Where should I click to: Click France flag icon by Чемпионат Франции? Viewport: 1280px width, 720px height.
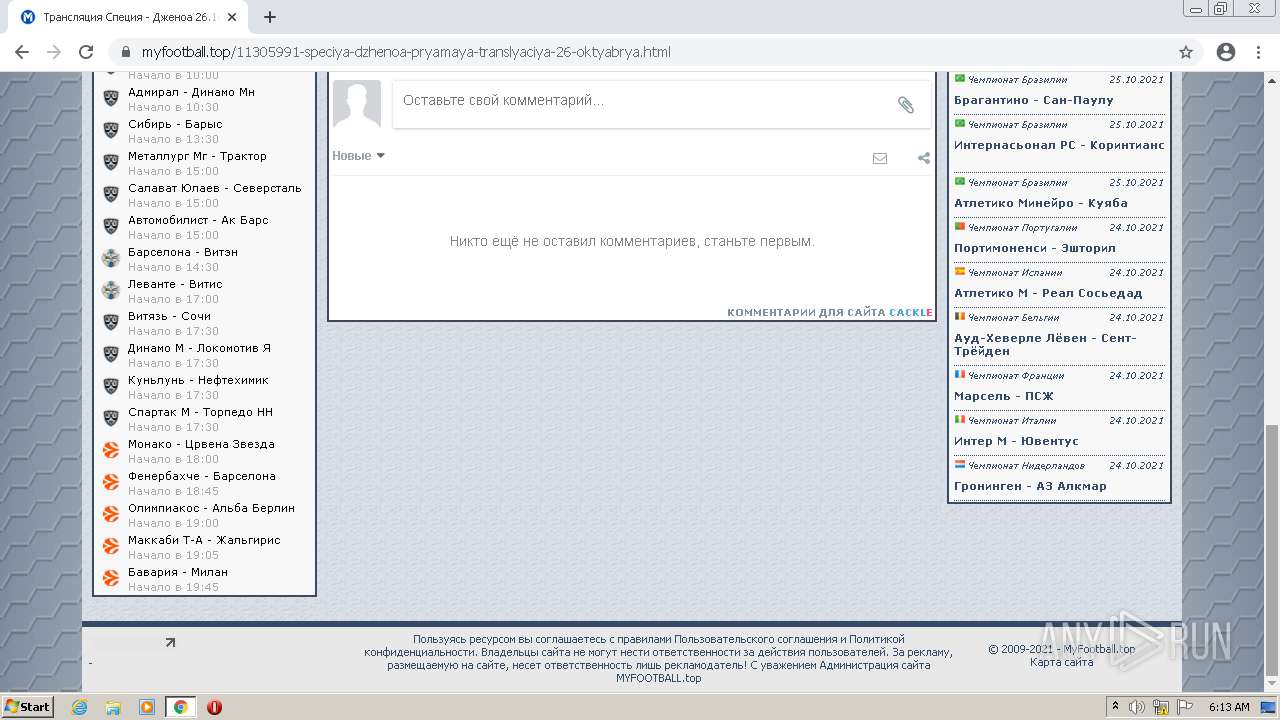[960, 374]
